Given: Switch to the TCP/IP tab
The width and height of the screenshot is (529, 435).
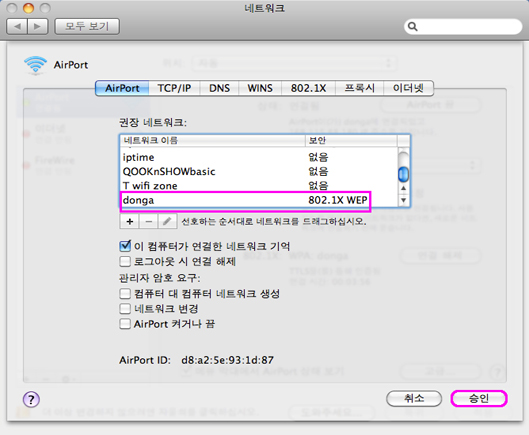Looking at the screenshot, I should point(174,88).
